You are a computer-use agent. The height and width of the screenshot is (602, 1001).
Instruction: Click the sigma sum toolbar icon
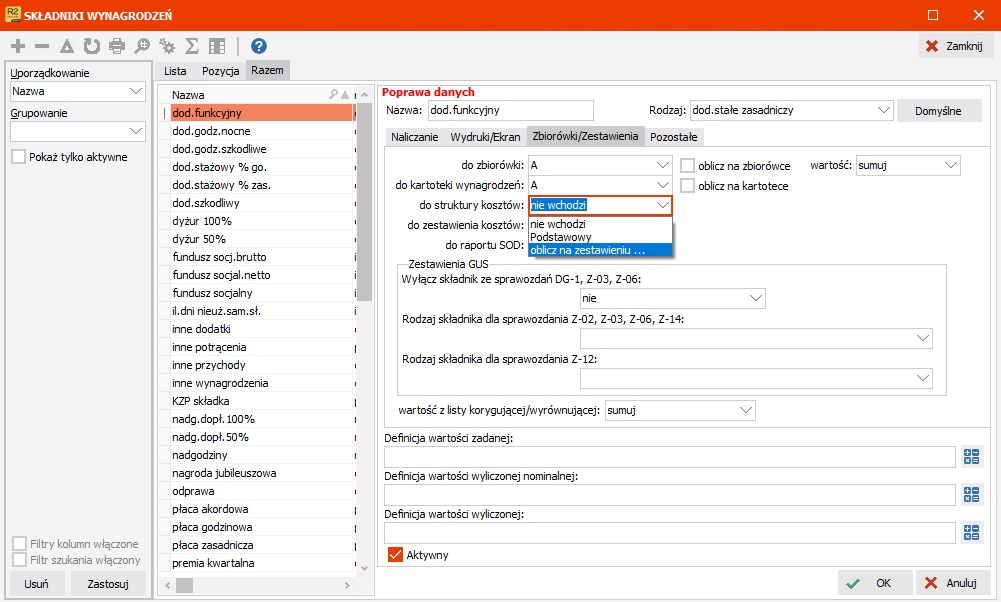192,46
